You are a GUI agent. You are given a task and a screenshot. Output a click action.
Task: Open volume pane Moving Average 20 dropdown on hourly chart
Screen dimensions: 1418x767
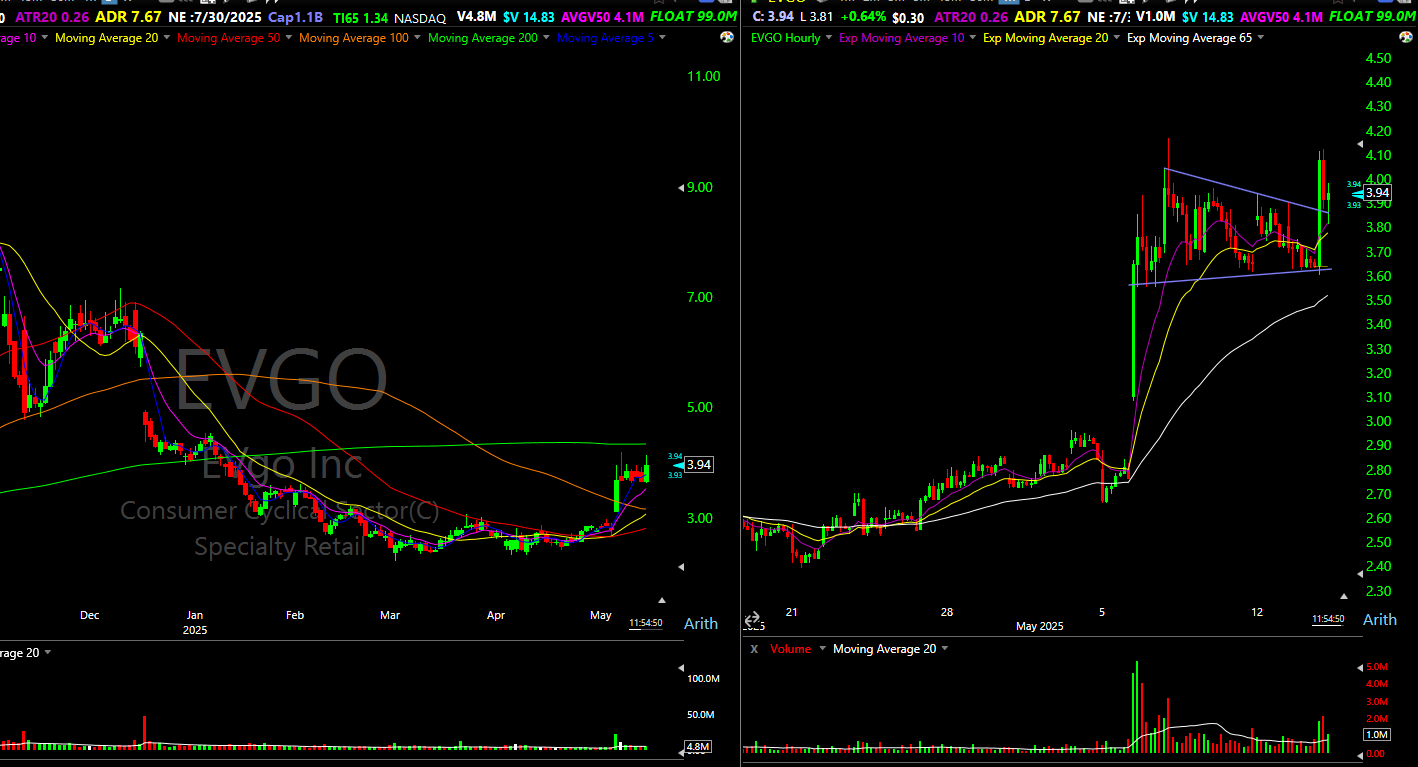945,649
